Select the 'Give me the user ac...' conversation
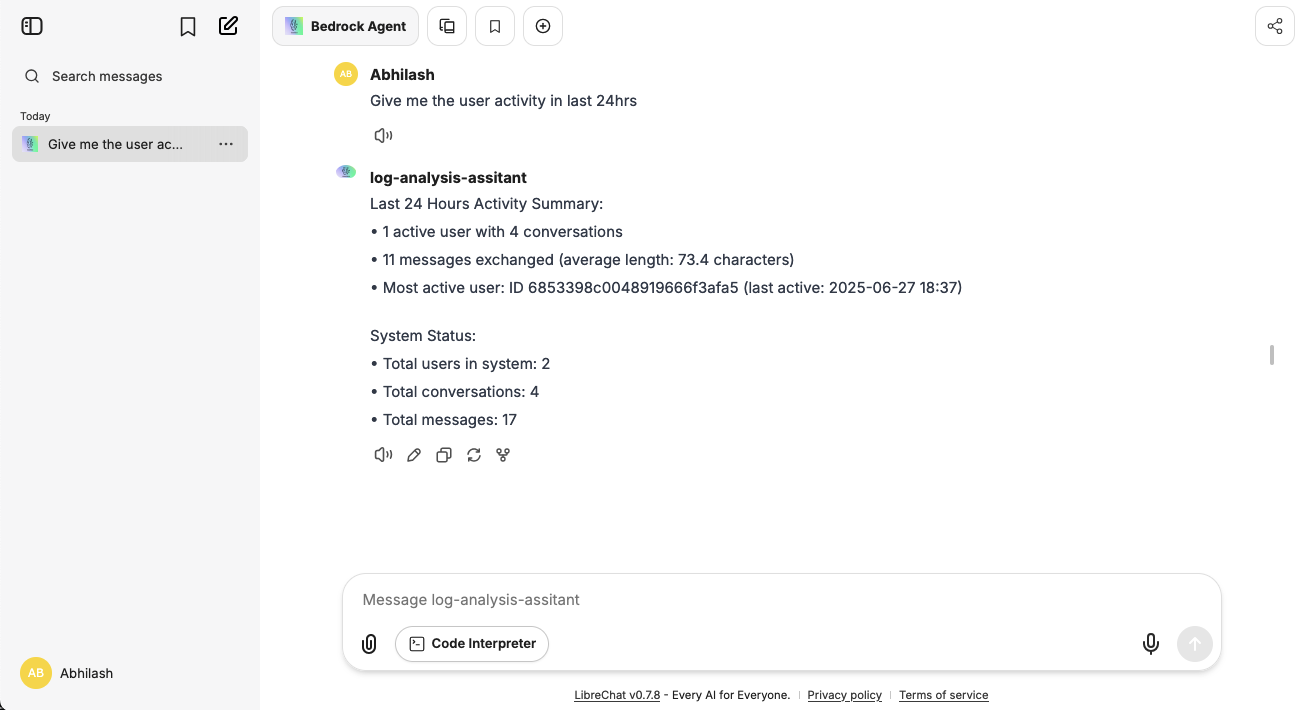 point(115,144)
